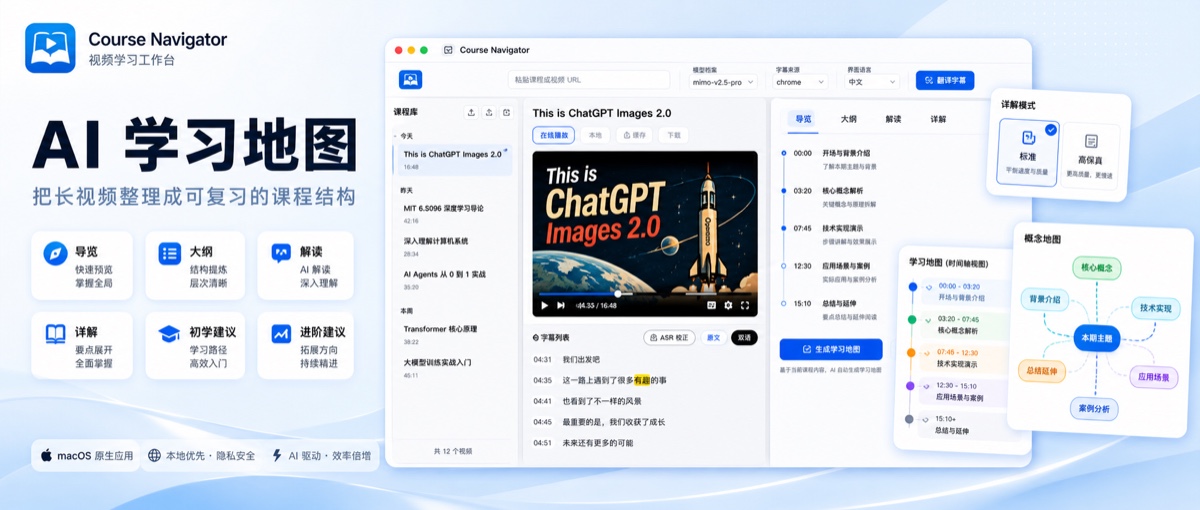Image resolution: width=1200 pixels, height=510 pixels.
Task: Click the 初学建议 graduation cap icon
Action: tap(170, 334)
